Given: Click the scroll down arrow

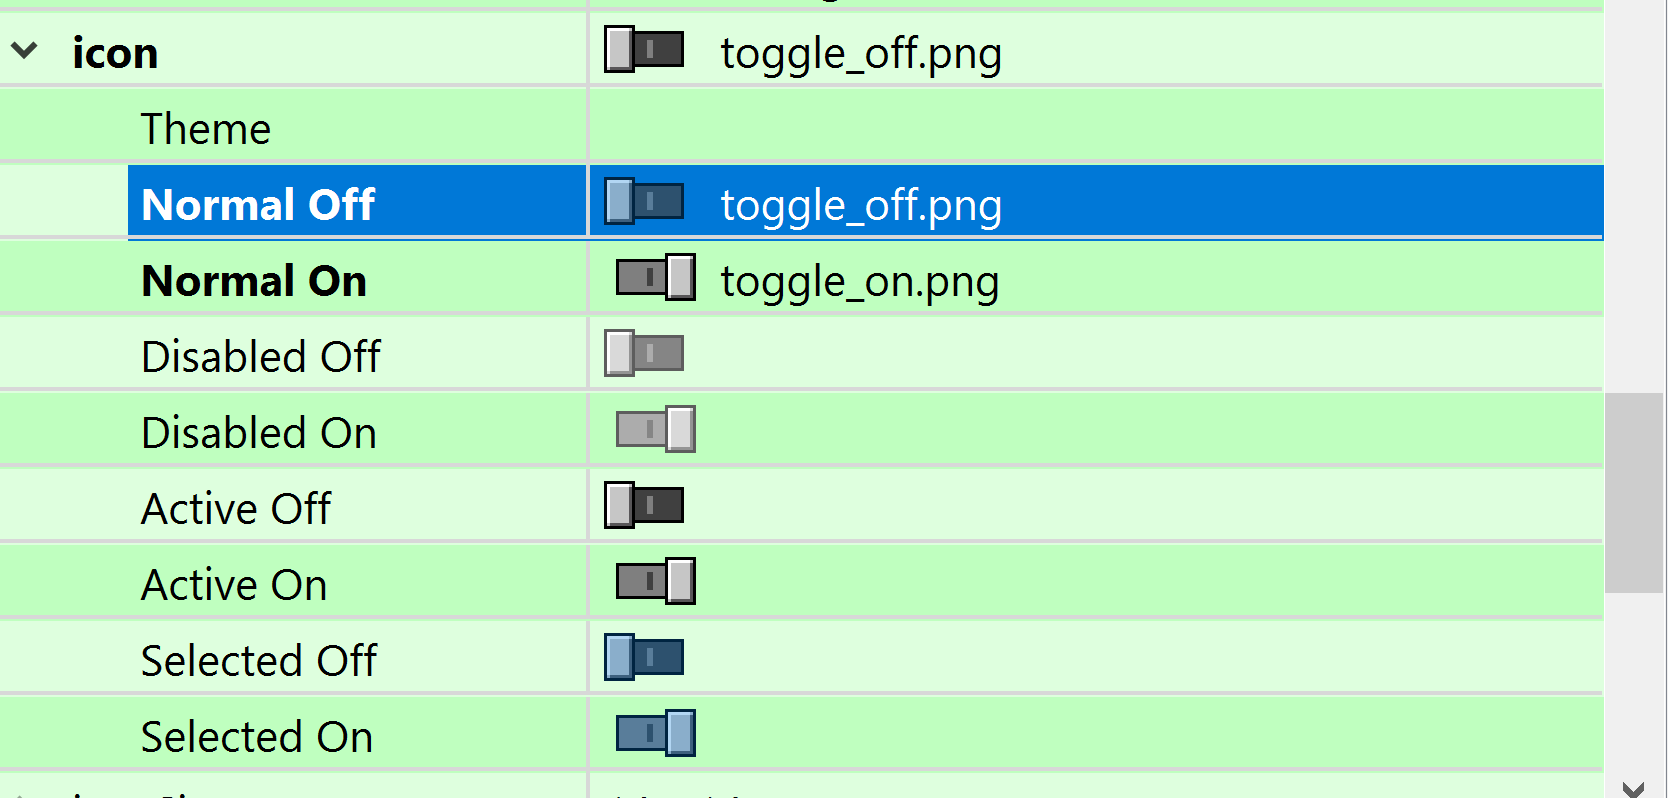Looking at the screenshot, I should (1634, 788).
